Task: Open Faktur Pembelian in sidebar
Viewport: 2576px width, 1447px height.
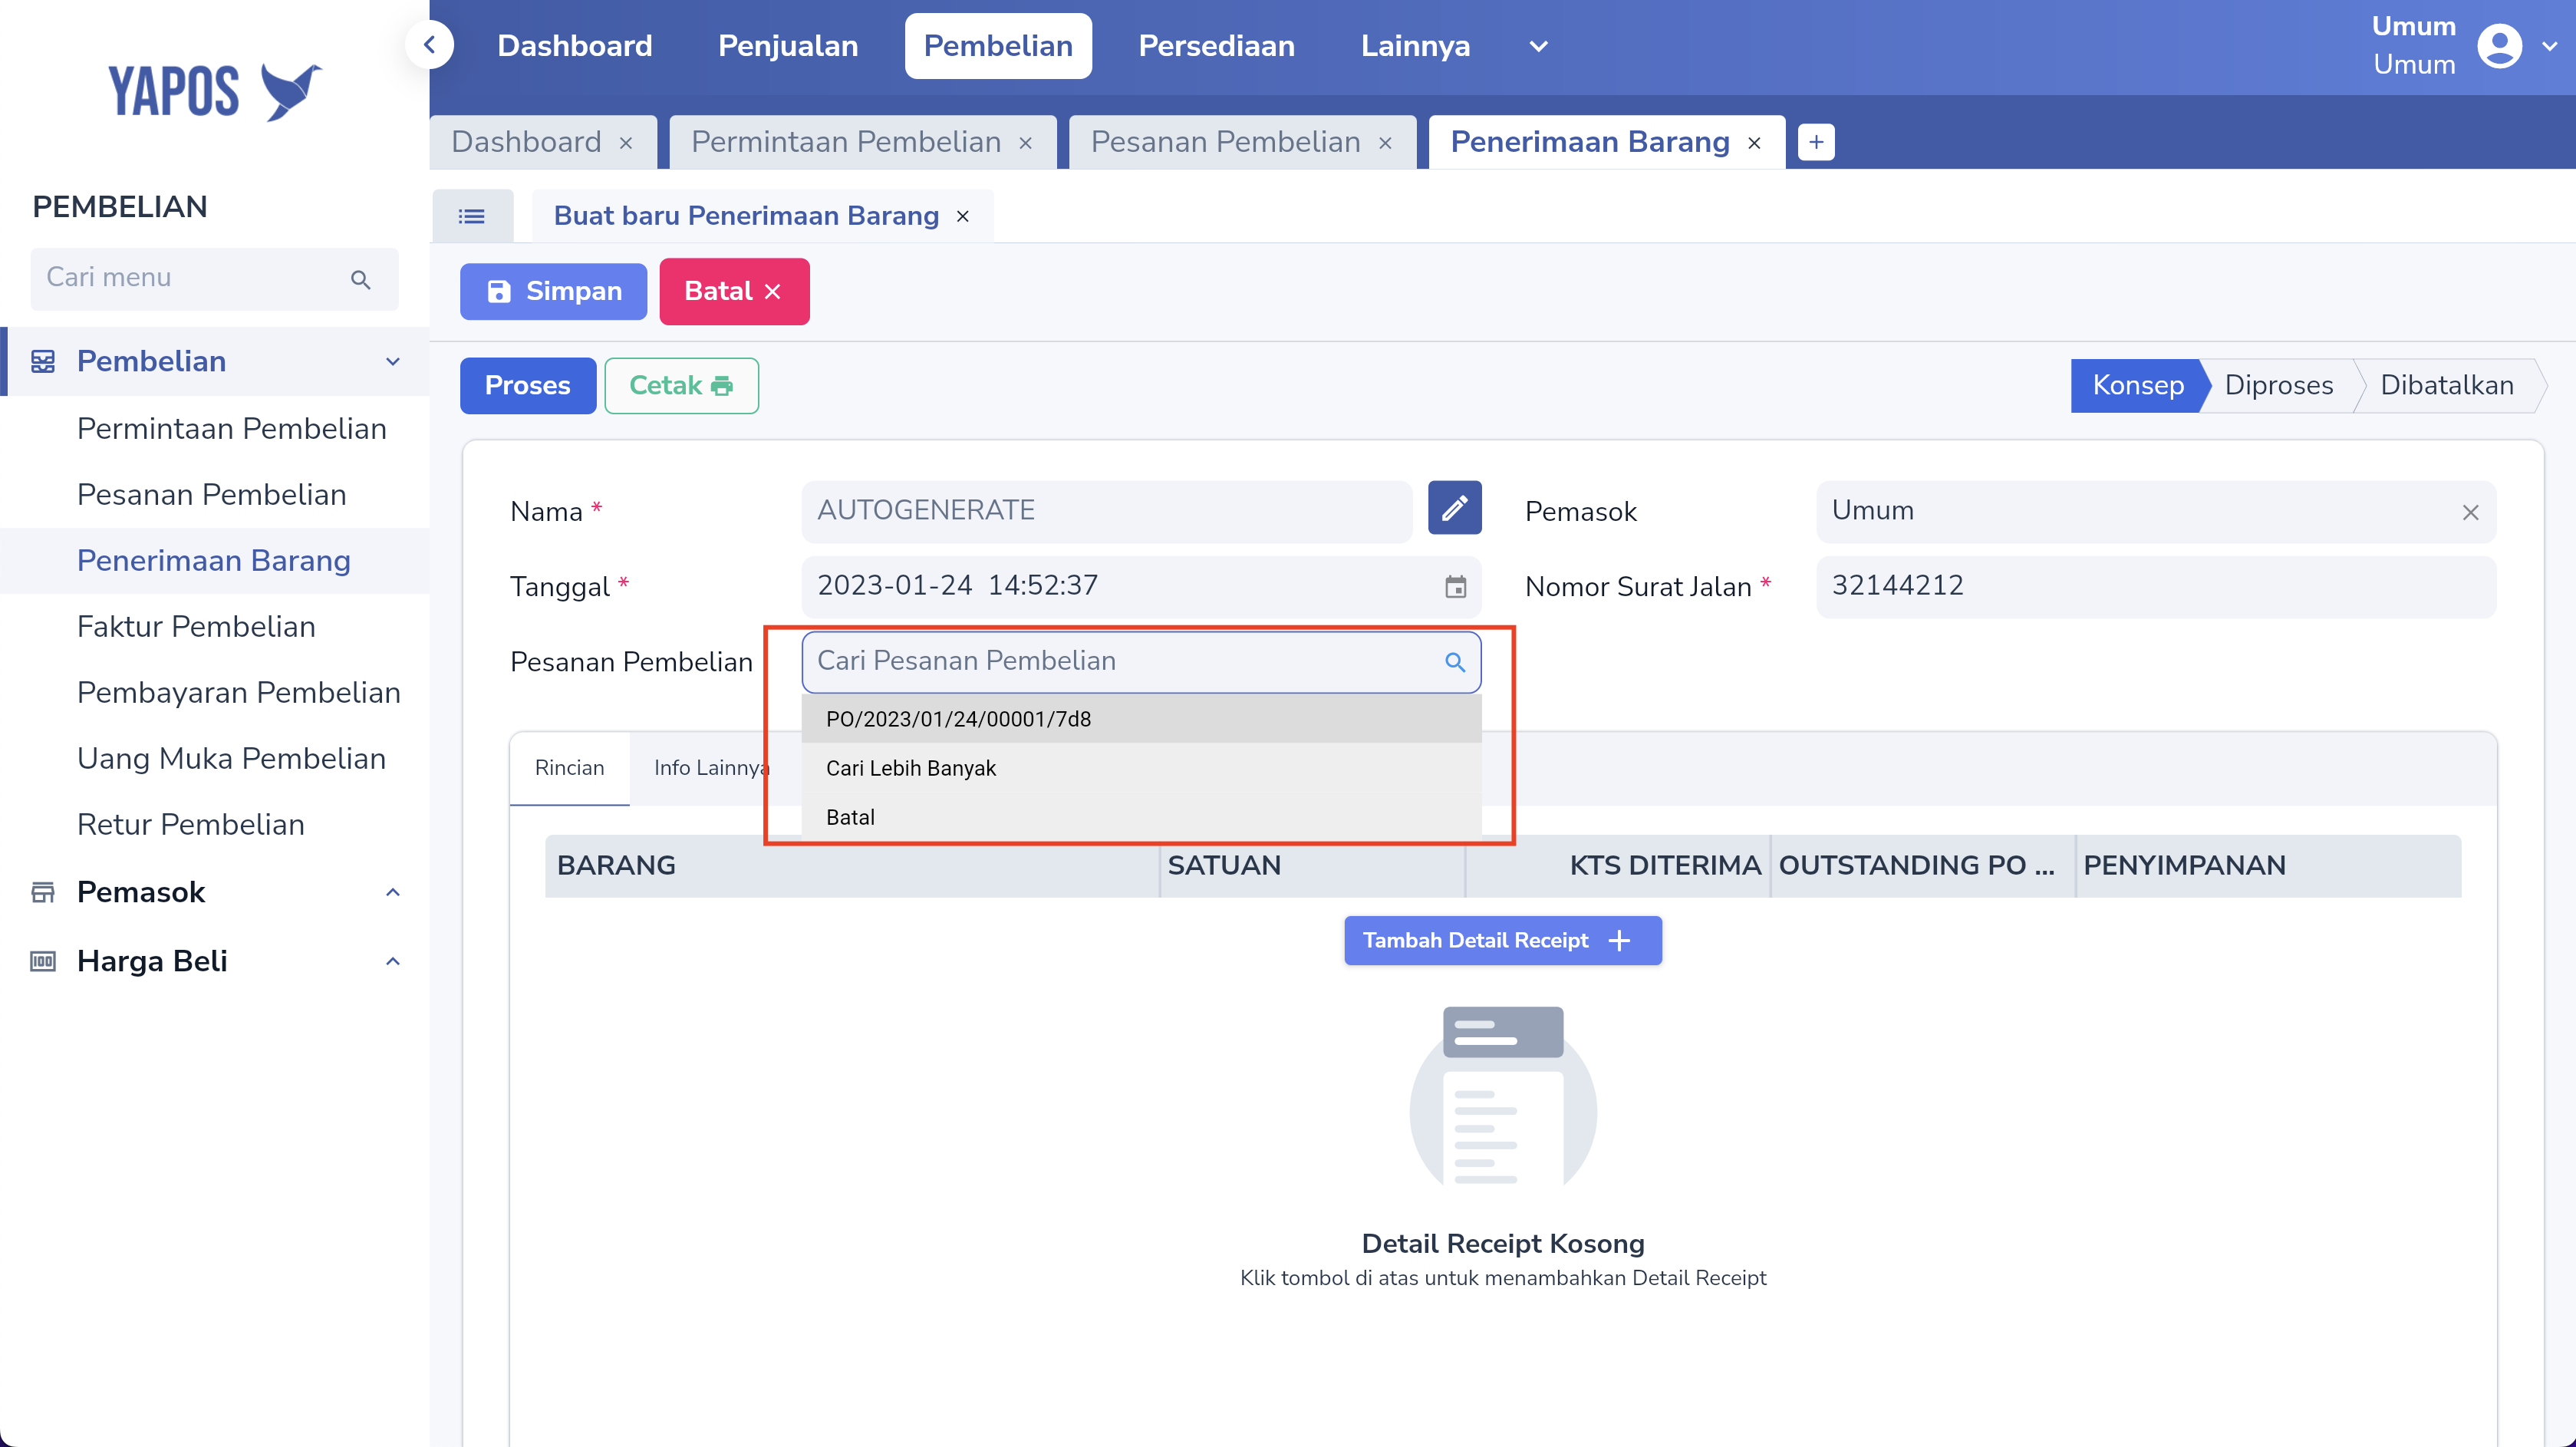Action: (196, 627)
